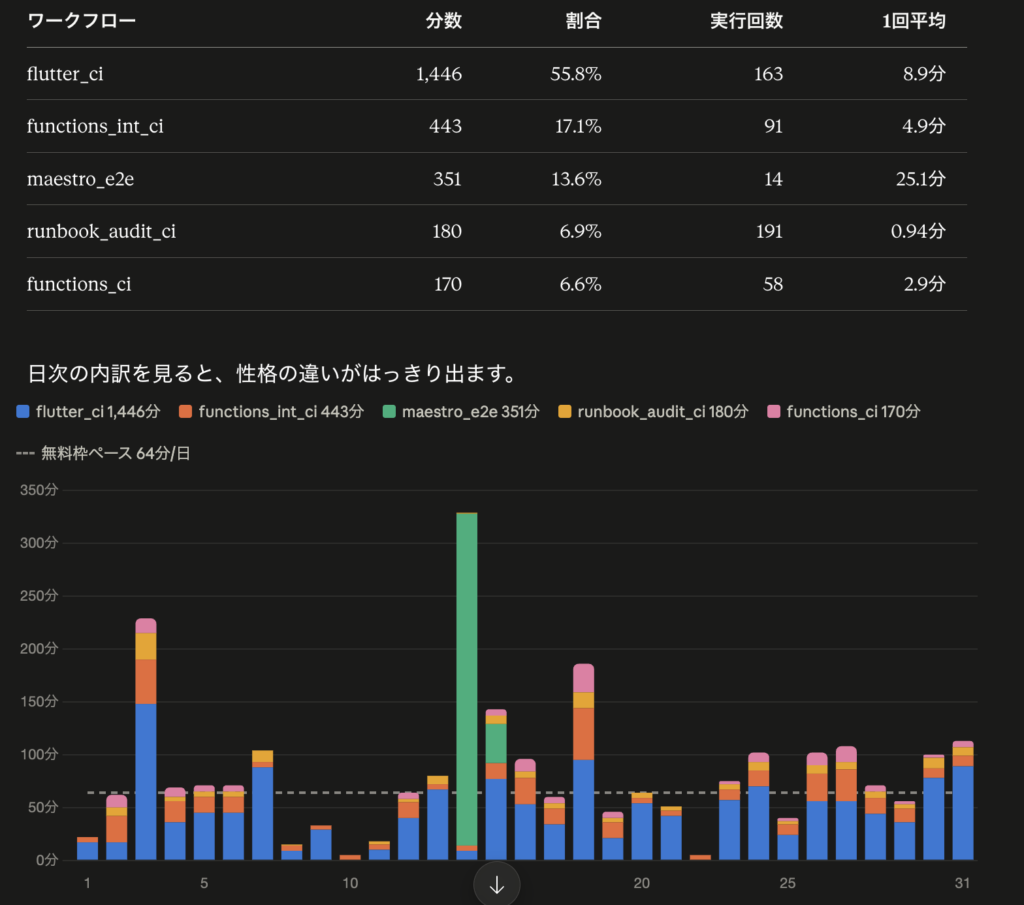Select legend label 'flutter_ci 1,446分'
1024x905 pixels.
pos(98,411)
